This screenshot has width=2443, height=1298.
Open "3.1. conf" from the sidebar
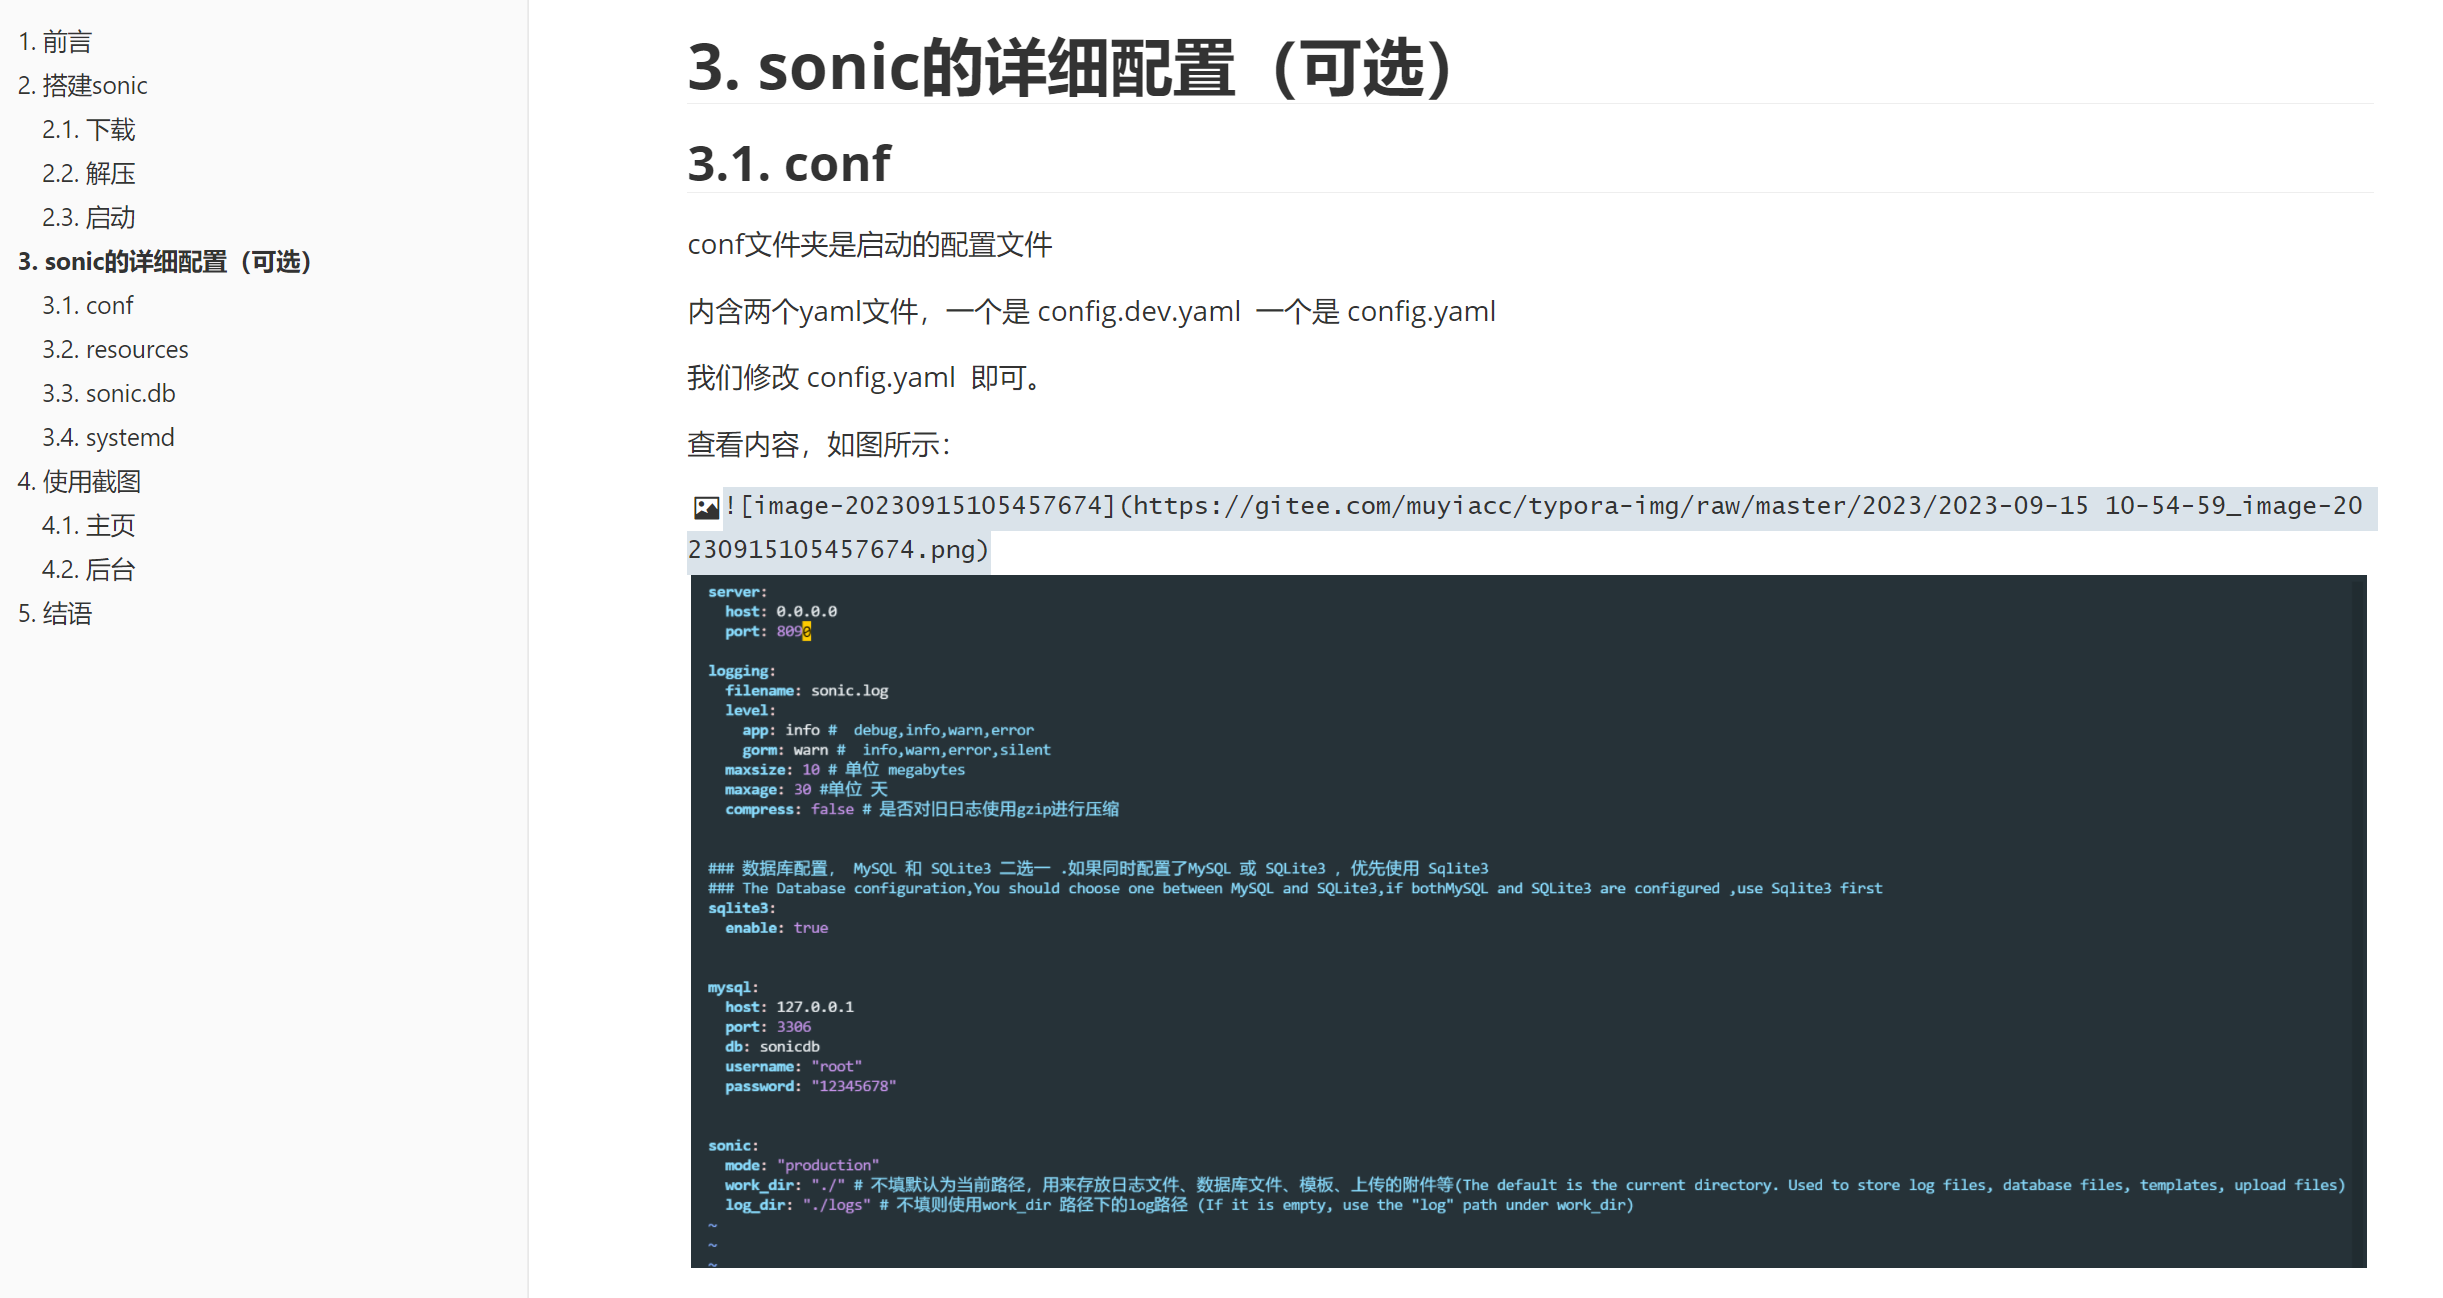click(x=89, y=305)
